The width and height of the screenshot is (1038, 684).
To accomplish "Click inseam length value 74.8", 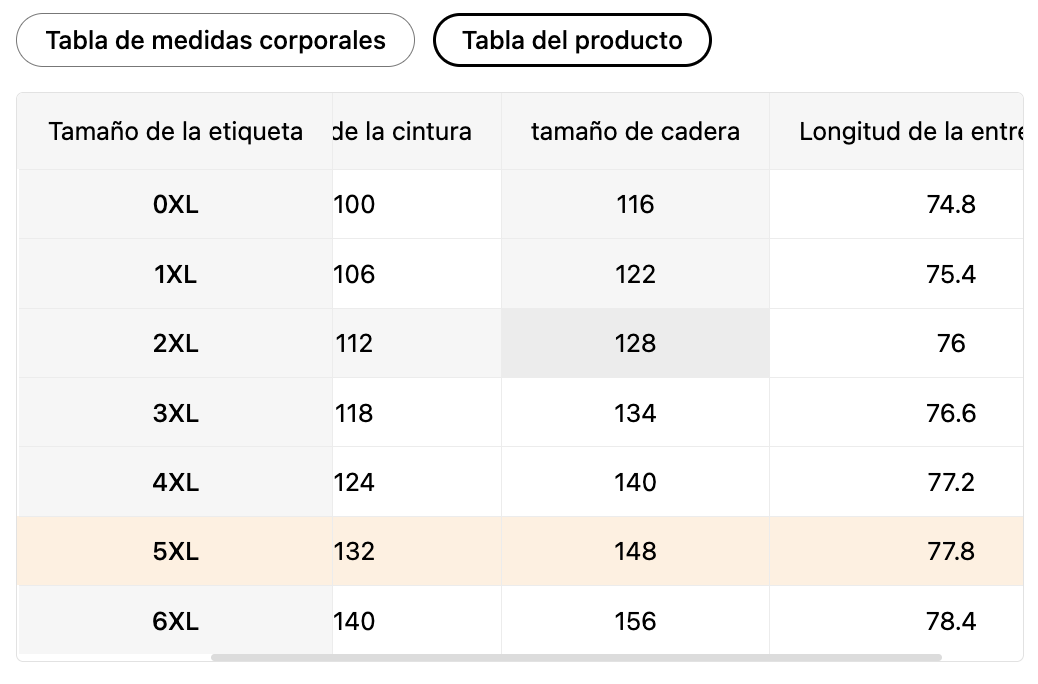I will click(950, 205).
